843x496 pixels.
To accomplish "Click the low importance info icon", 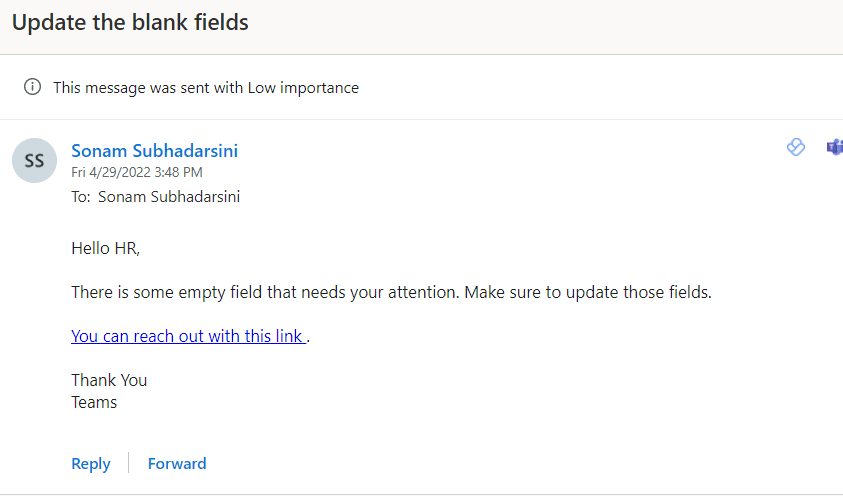I will (32, 87).
